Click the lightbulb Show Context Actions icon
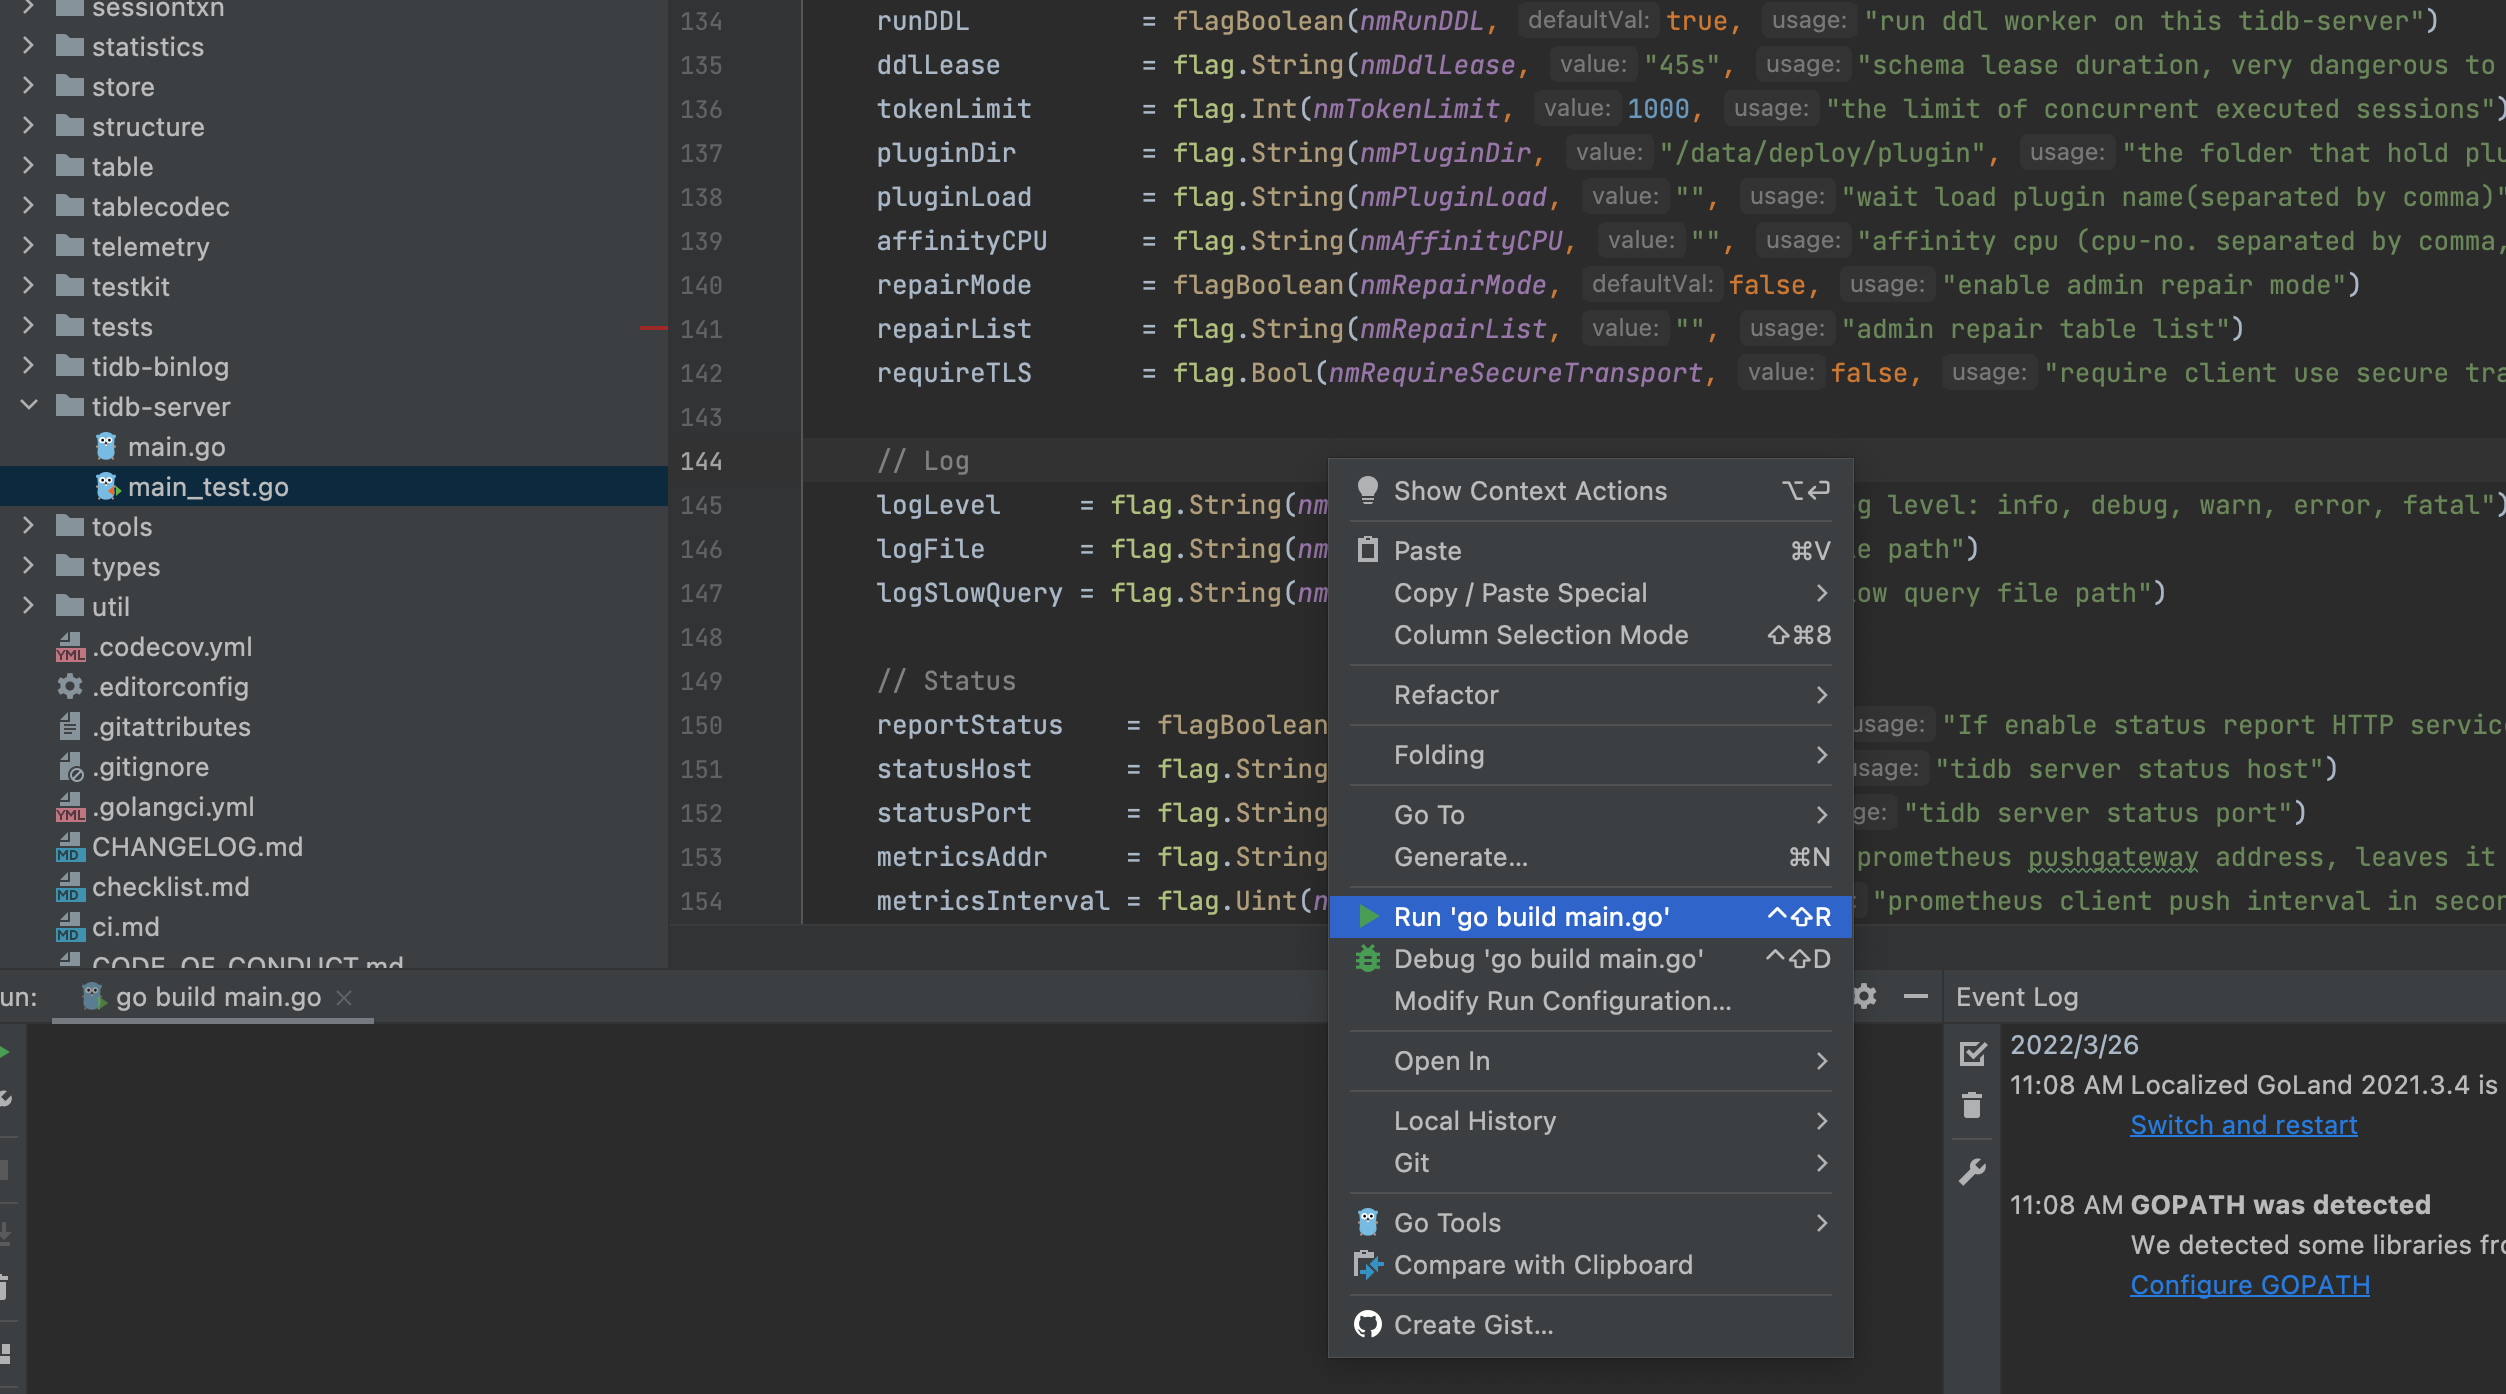This screenshot has width=2506, height=1394. click(1367, 490)
